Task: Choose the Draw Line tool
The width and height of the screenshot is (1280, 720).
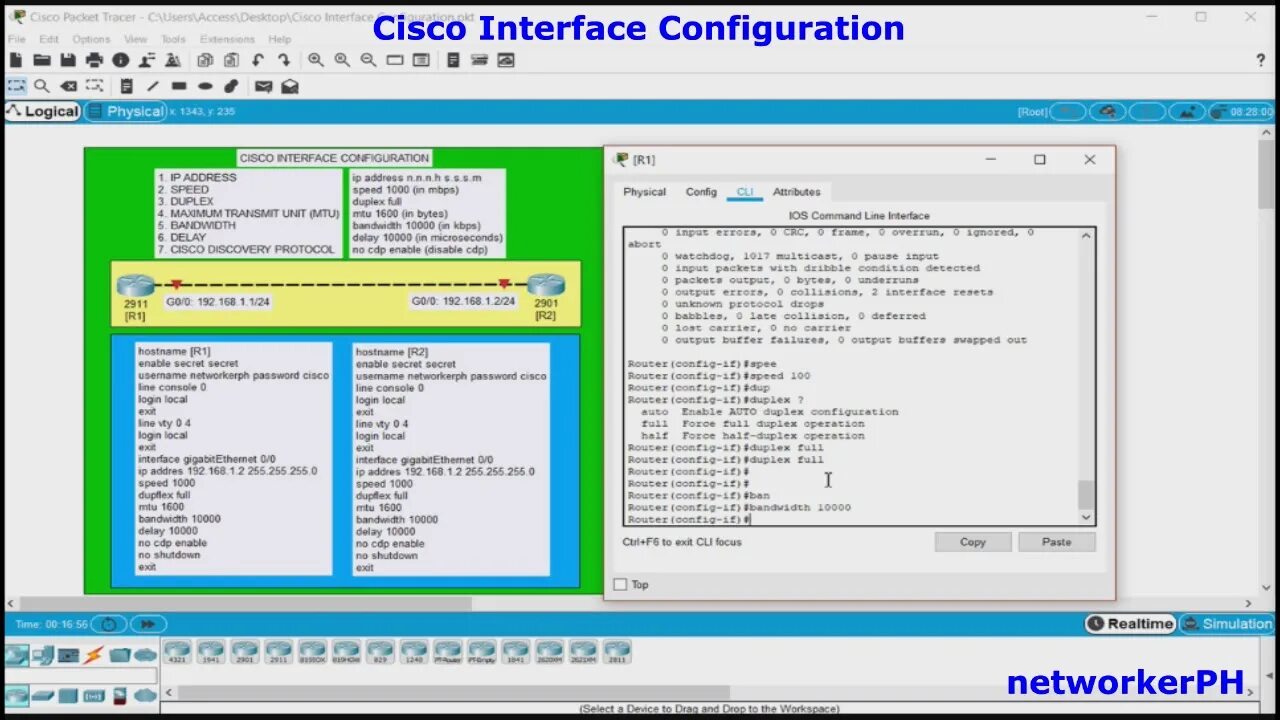Action: (153, 86)
